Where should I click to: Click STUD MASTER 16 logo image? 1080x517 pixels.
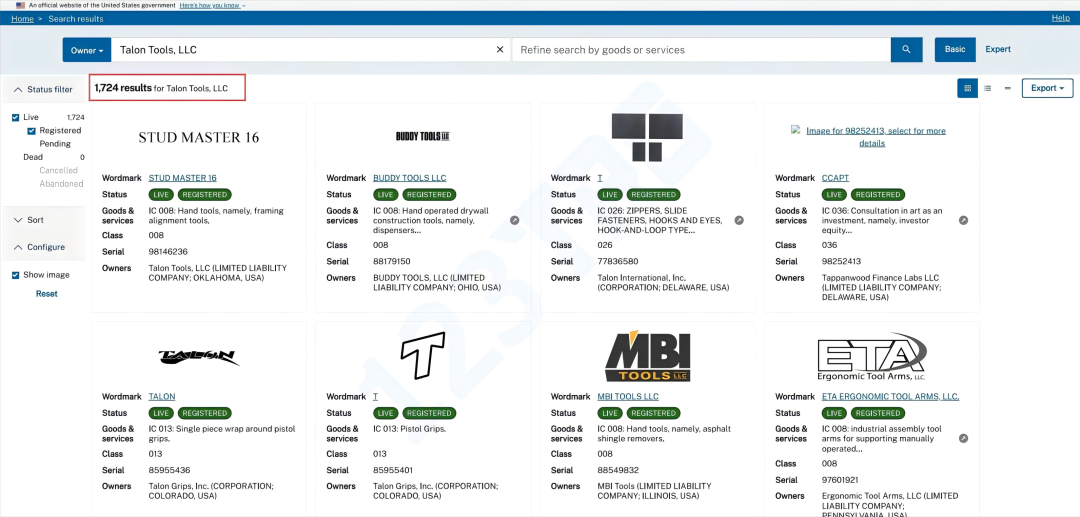(198, 137)
